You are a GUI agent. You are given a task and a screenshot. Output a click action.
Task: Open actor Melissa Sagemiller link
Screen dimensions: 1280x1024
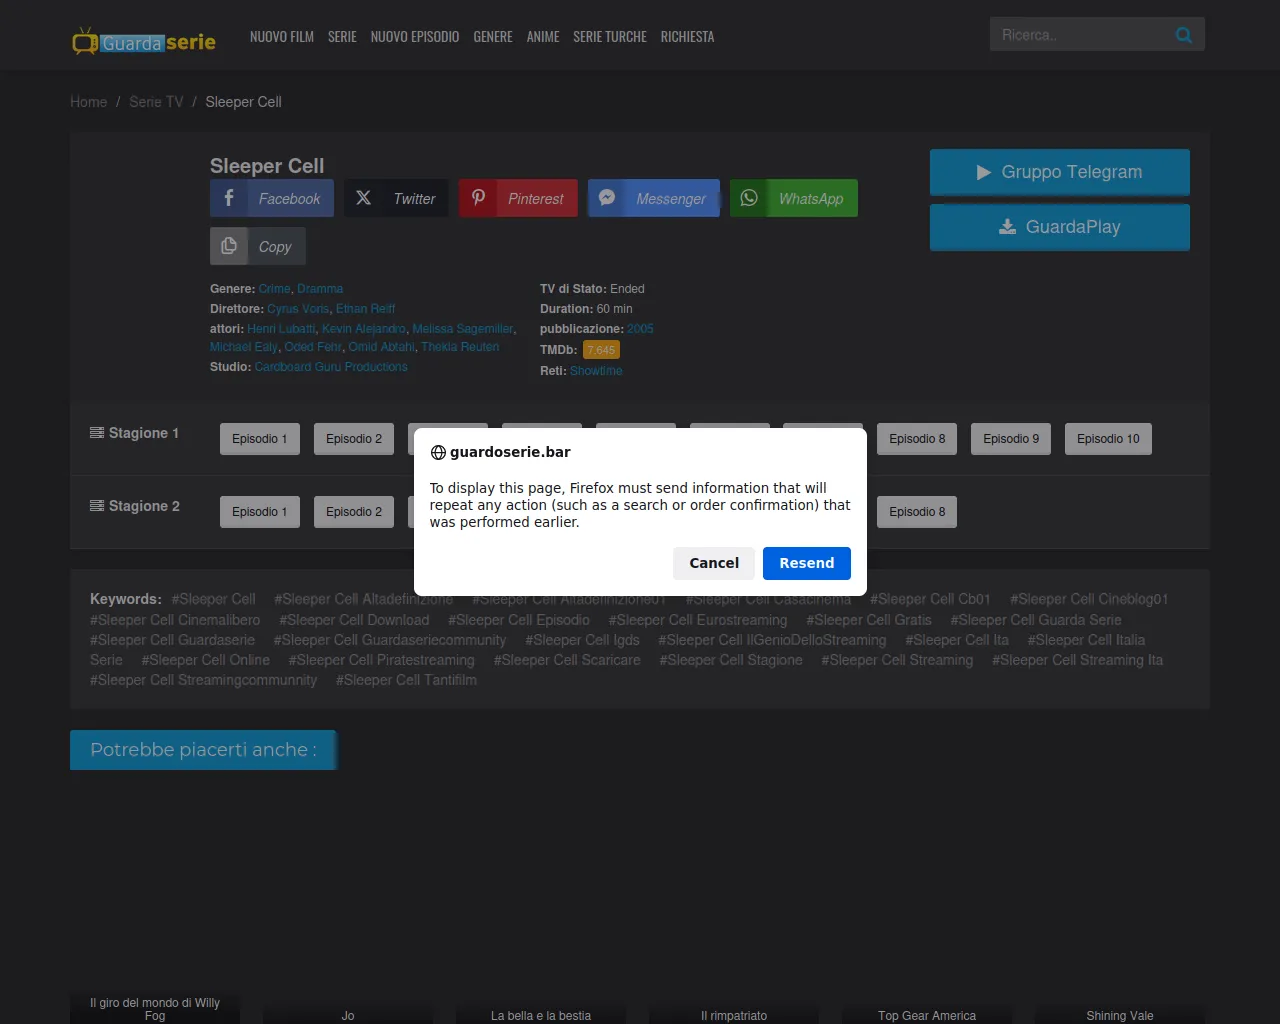[x=463, y=329]
